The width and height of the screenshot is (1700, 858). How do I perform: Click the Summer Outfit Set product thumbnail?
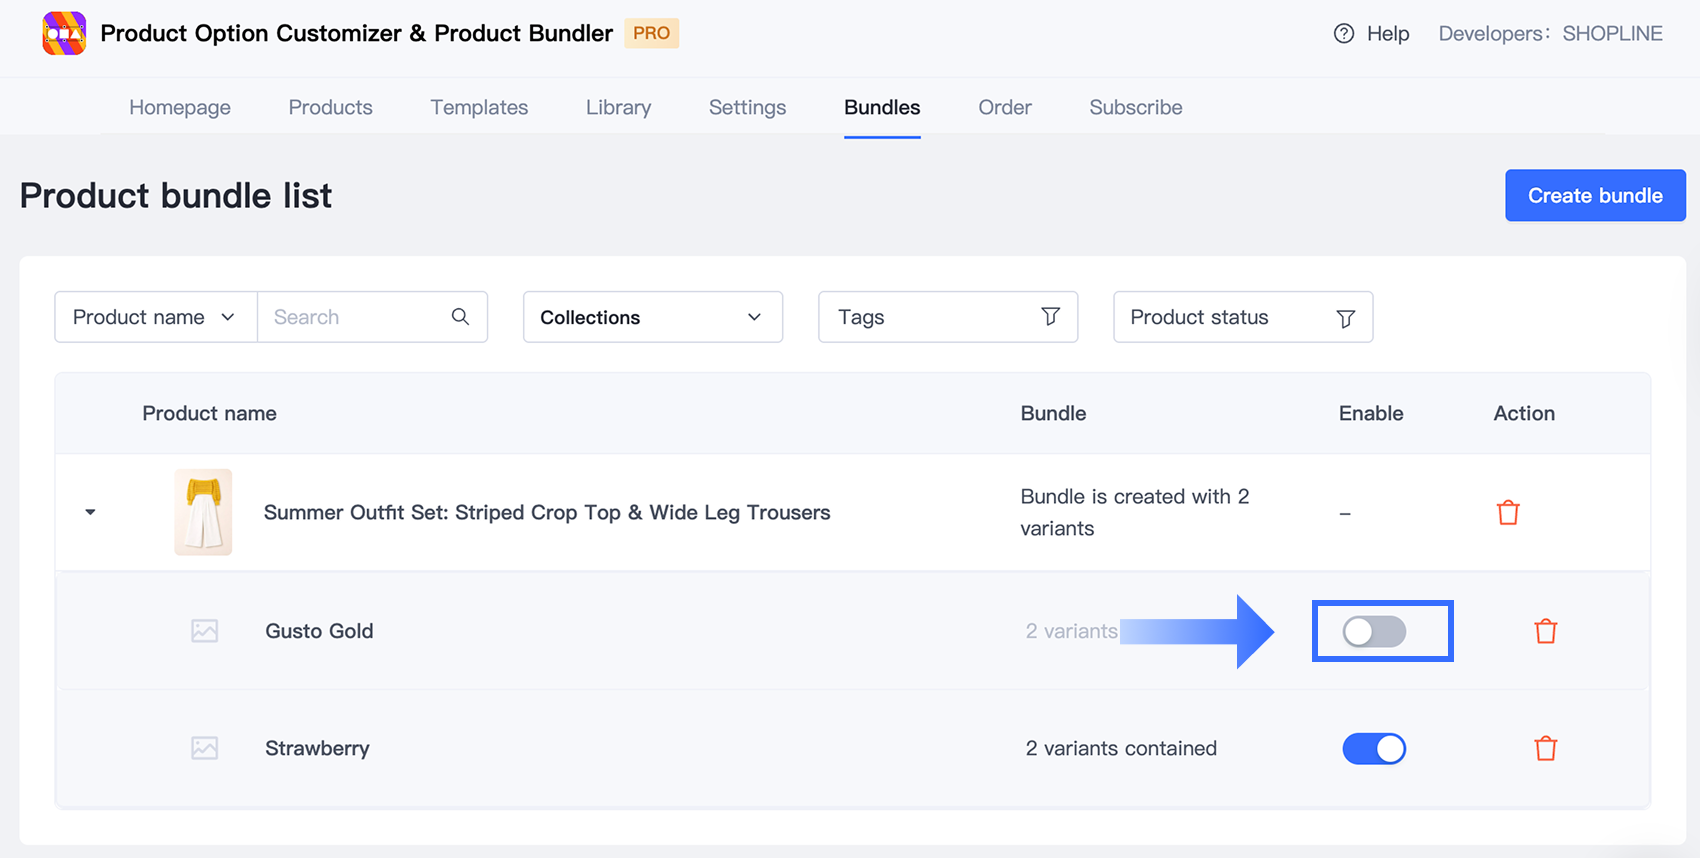(x=203, y=512)
